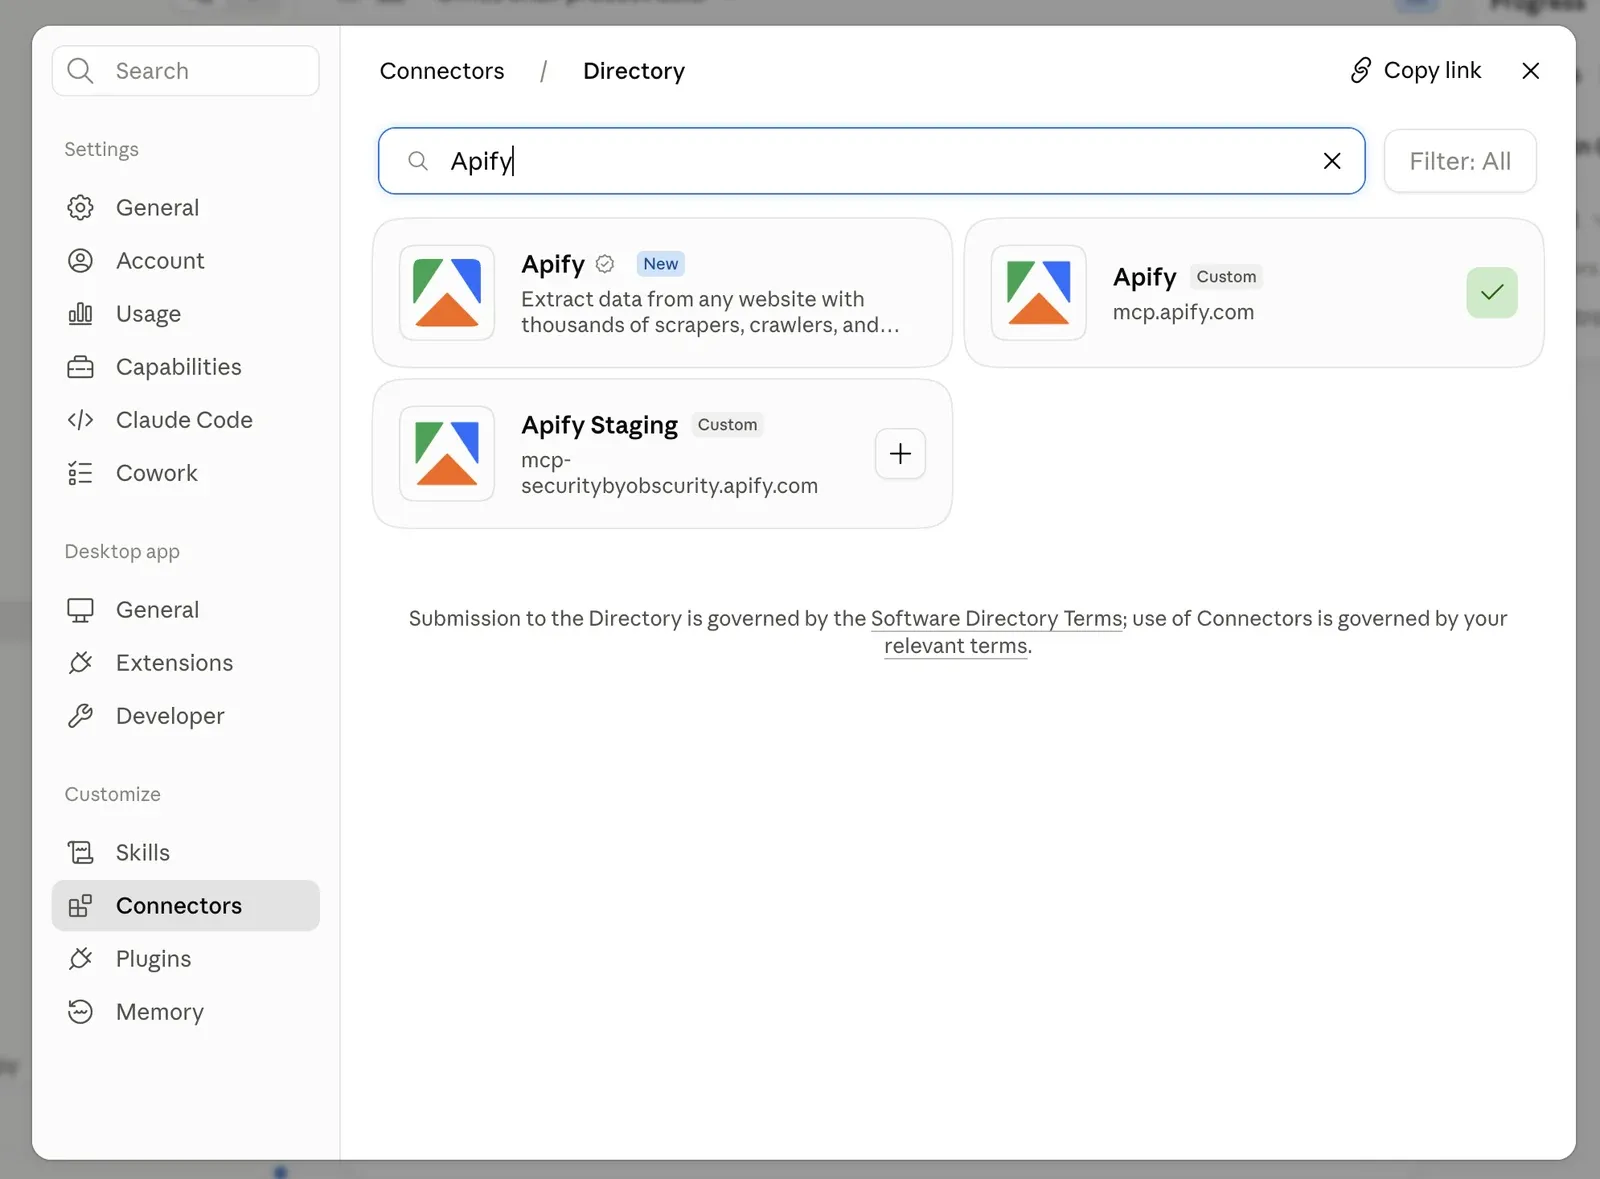Open the Extensions page
This screenshot has width=1600, height=1179.
[x=186, y=663]
